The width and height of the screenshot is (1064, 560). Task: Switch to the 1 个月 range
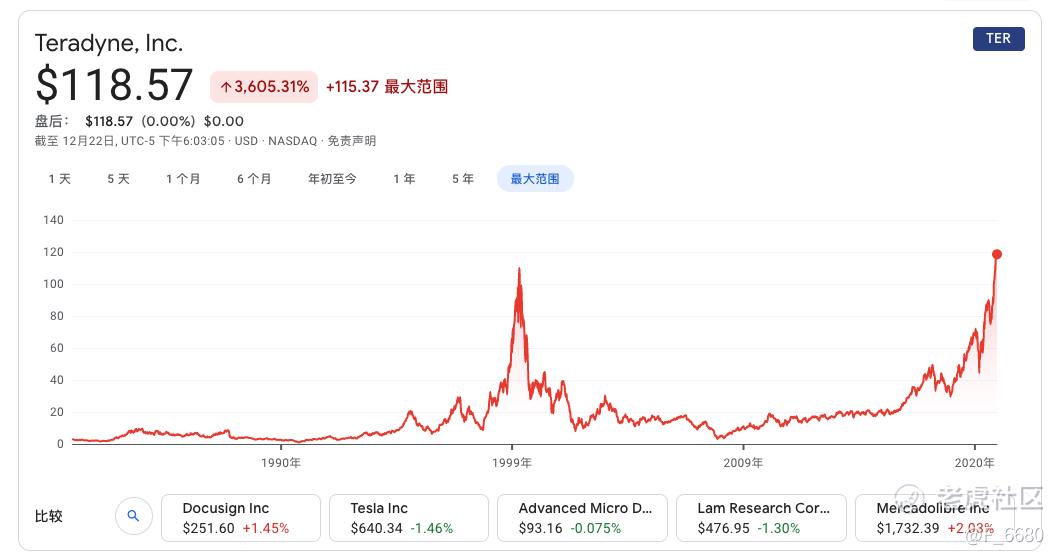click(x=183, y=179)
